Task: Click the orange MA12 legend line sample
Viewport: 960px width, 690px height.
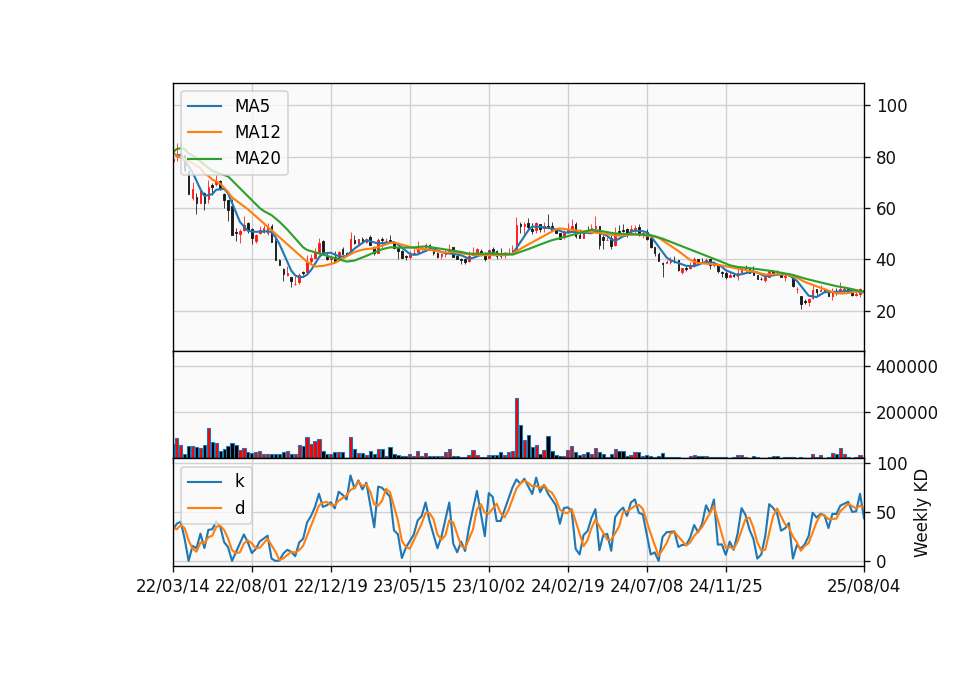Action: tap(204, 132)
